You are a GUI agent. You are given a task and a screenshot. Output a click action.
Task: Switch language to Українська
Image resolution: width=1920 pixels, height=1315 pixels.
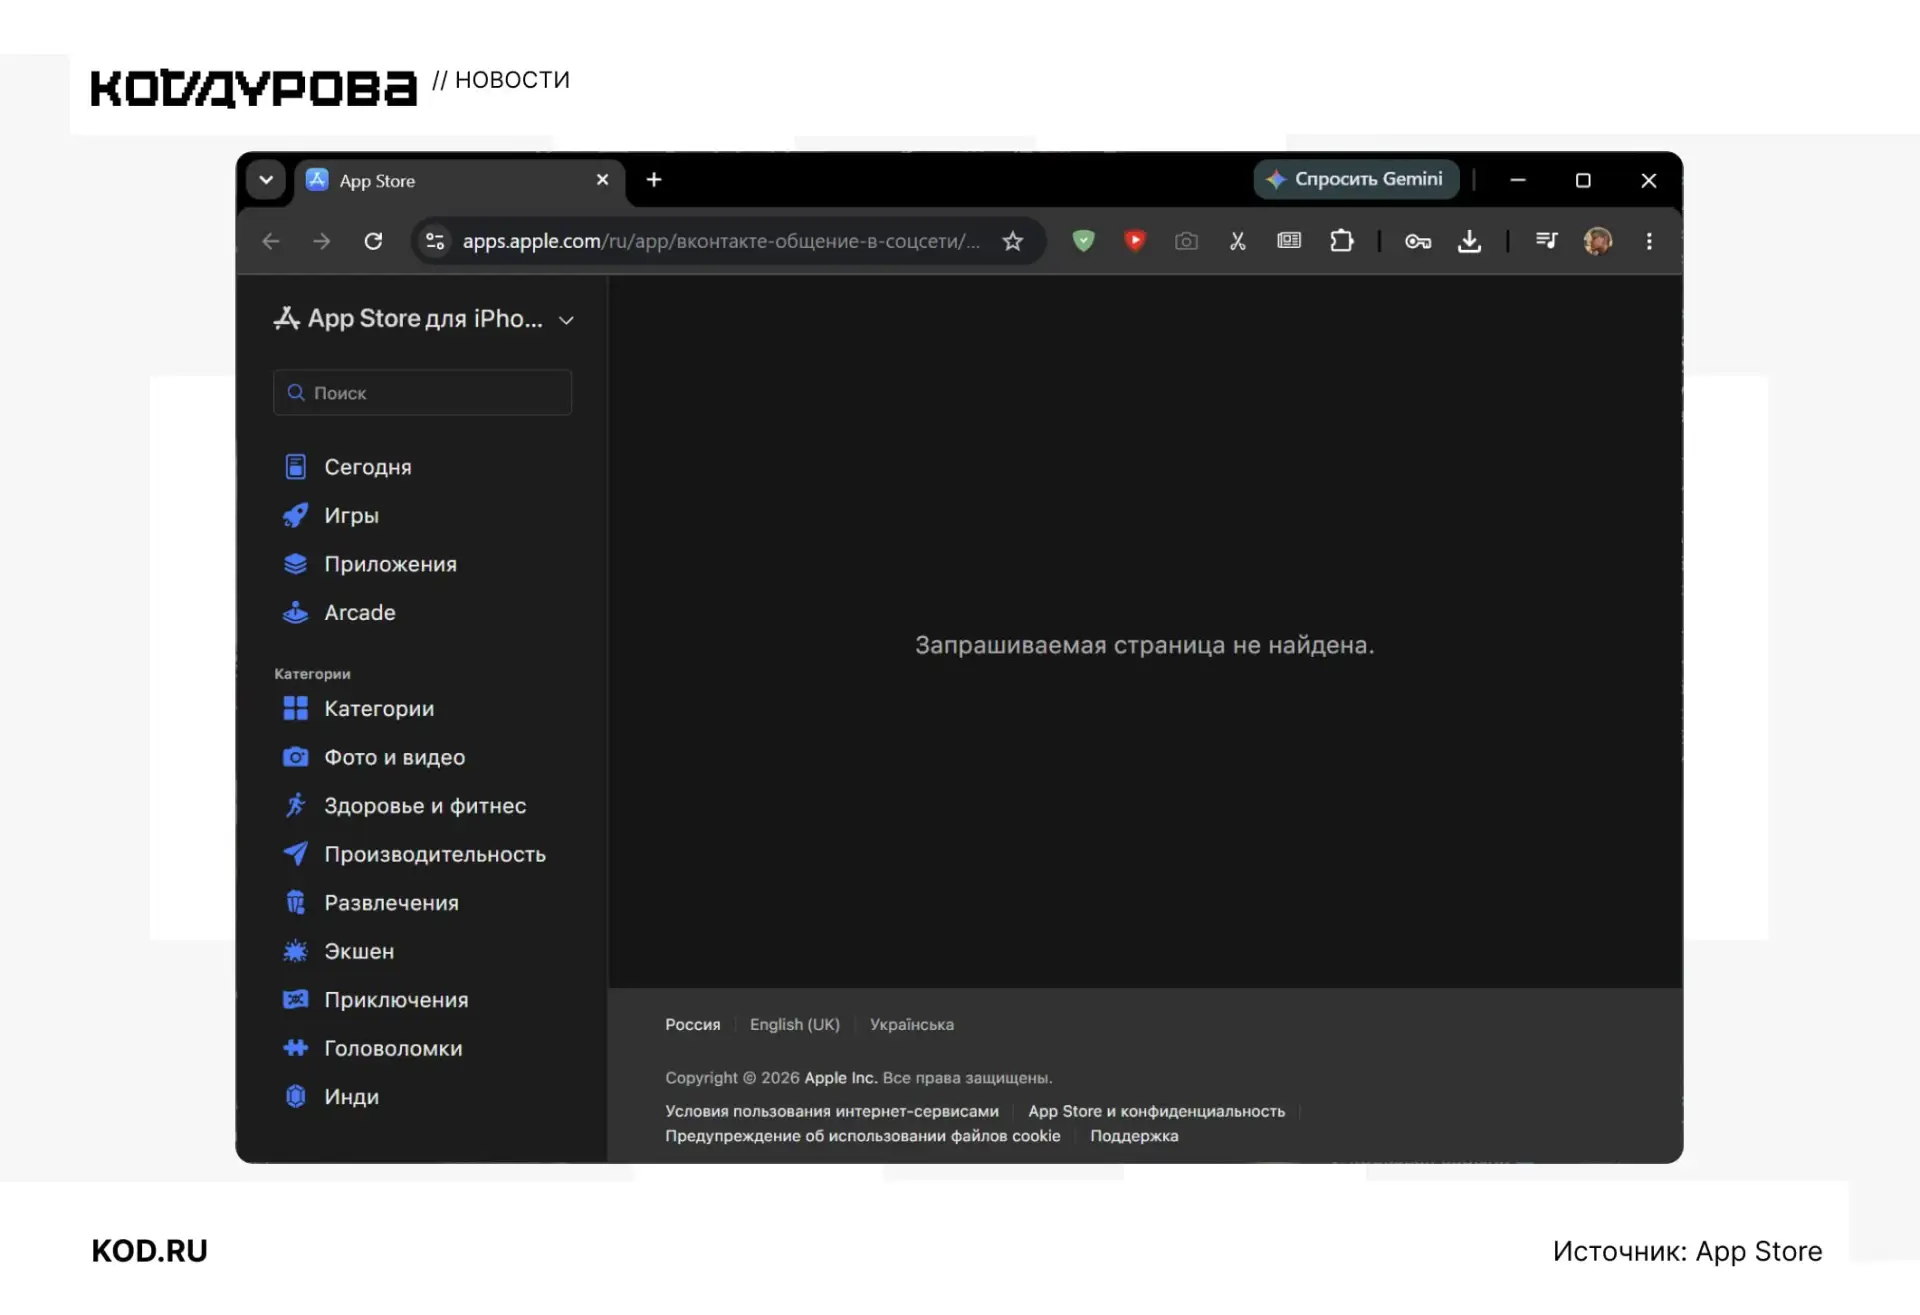[x=912, y=1025]
